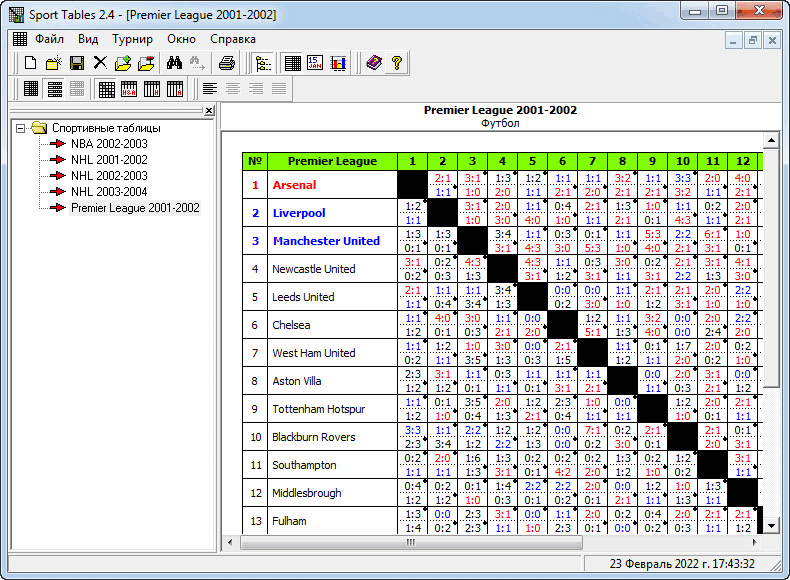Image resolution: width=790 pixels, height=580 pixels.
Task: Show home and away results with H&A icon
Action: pyautogui.click(x=129, y=89)
